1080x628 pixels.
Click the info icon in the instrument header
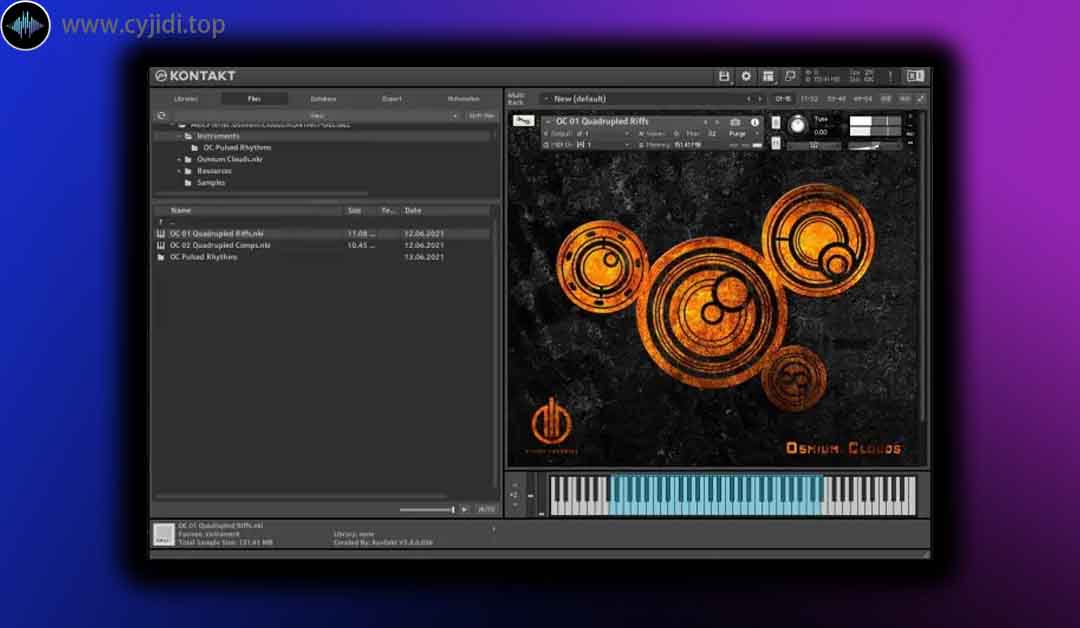755,122
